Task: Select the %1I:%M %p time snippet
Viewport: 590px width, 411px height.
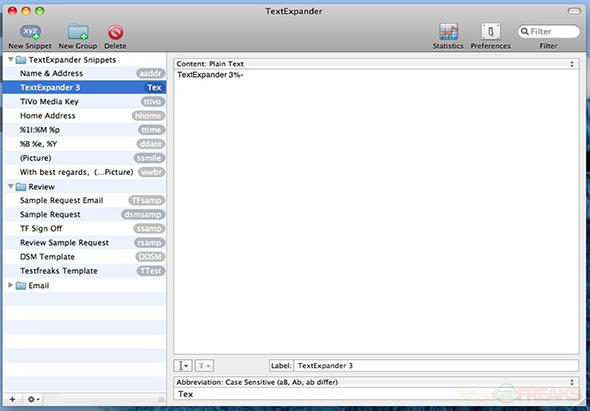Action: coord(84,130)
